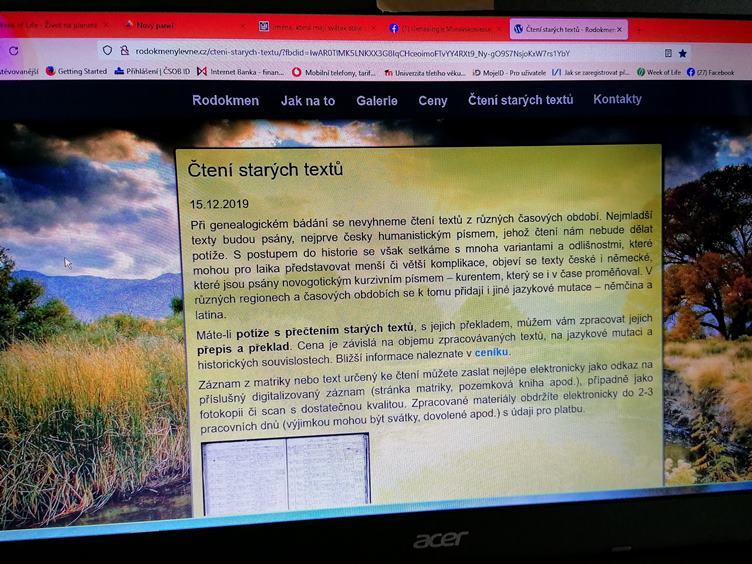Click the shield tracking protection icon

click(107, 50)
